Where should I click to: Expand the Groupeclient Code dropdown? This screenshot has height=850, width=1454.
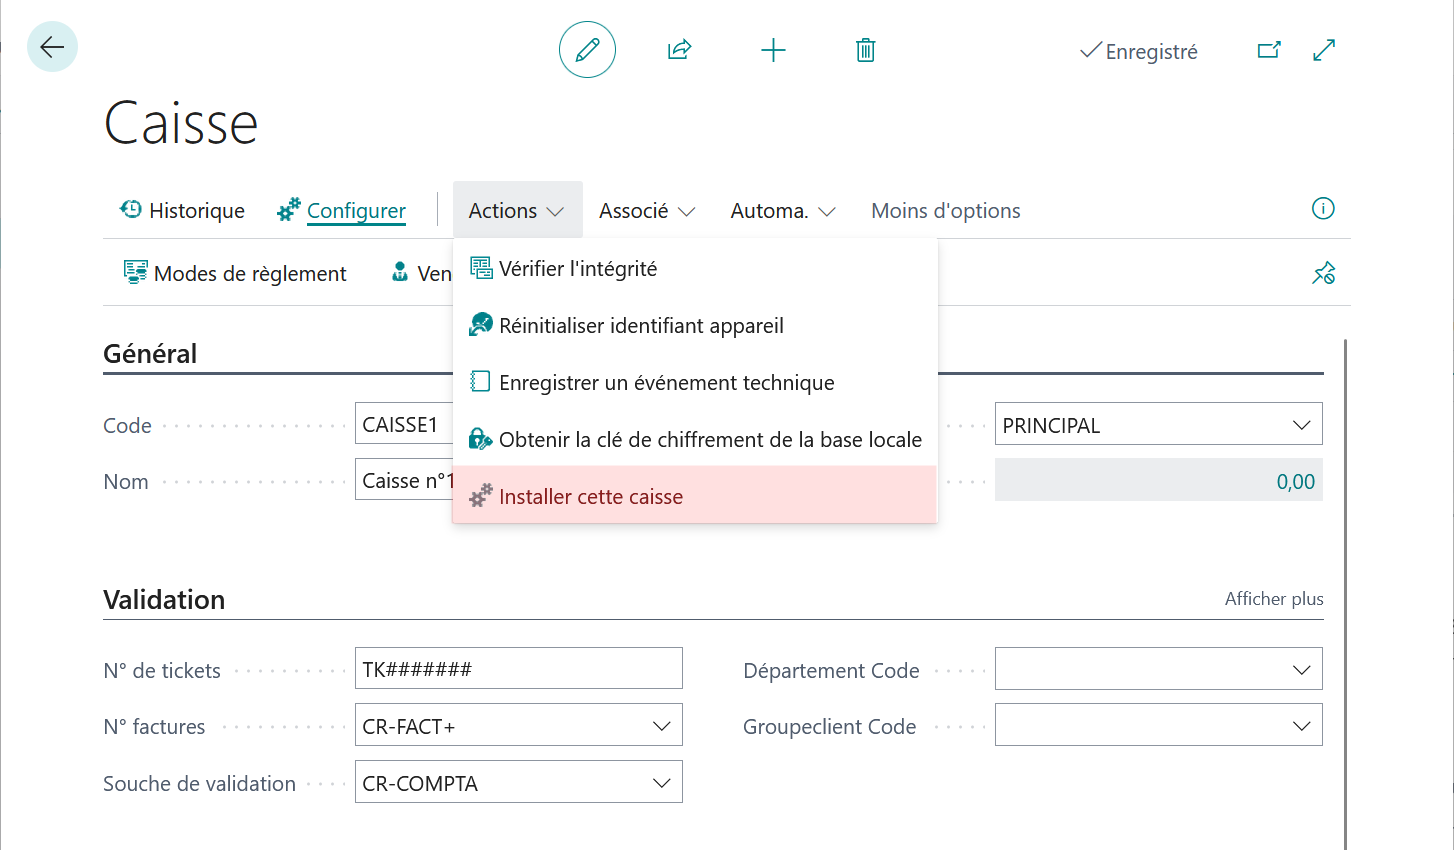[x=1159, y=726]
